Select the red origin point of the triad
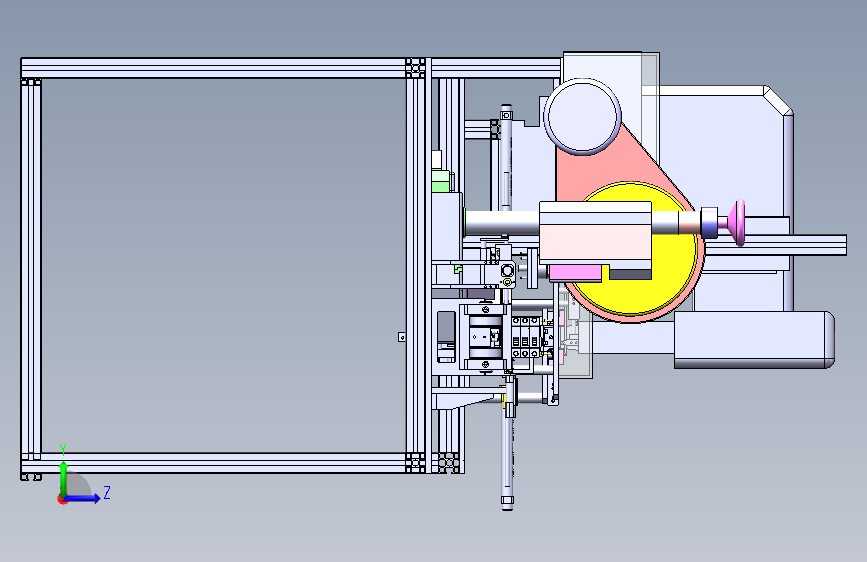The image size is (867, 562). [x=61, y=499]
